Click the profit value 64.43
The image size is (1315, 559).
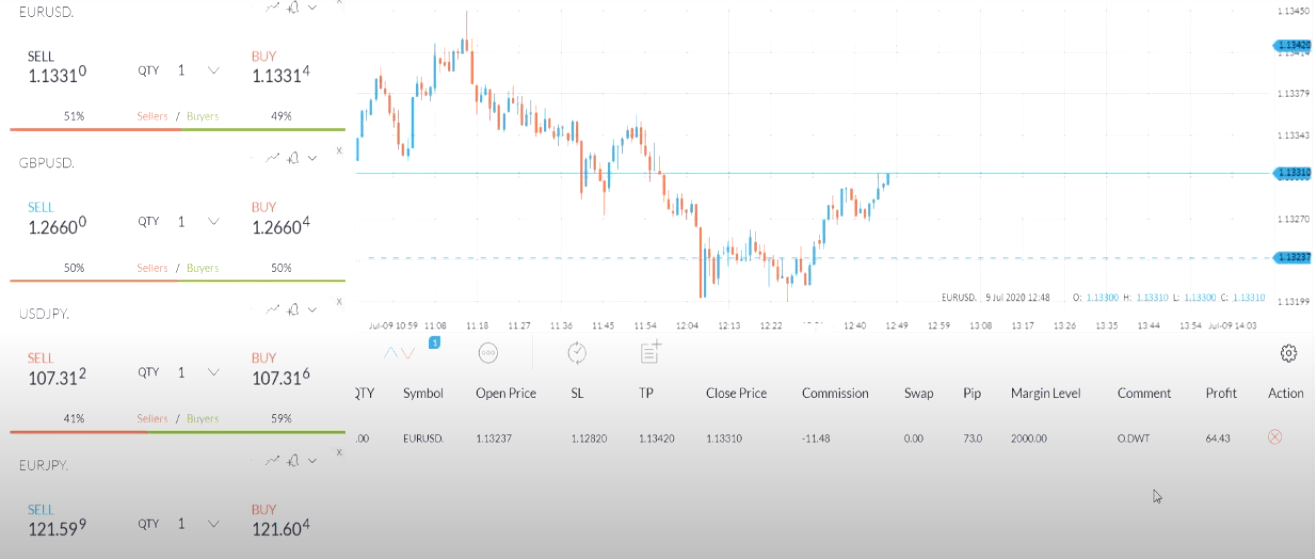click(x=1218, y=437)
